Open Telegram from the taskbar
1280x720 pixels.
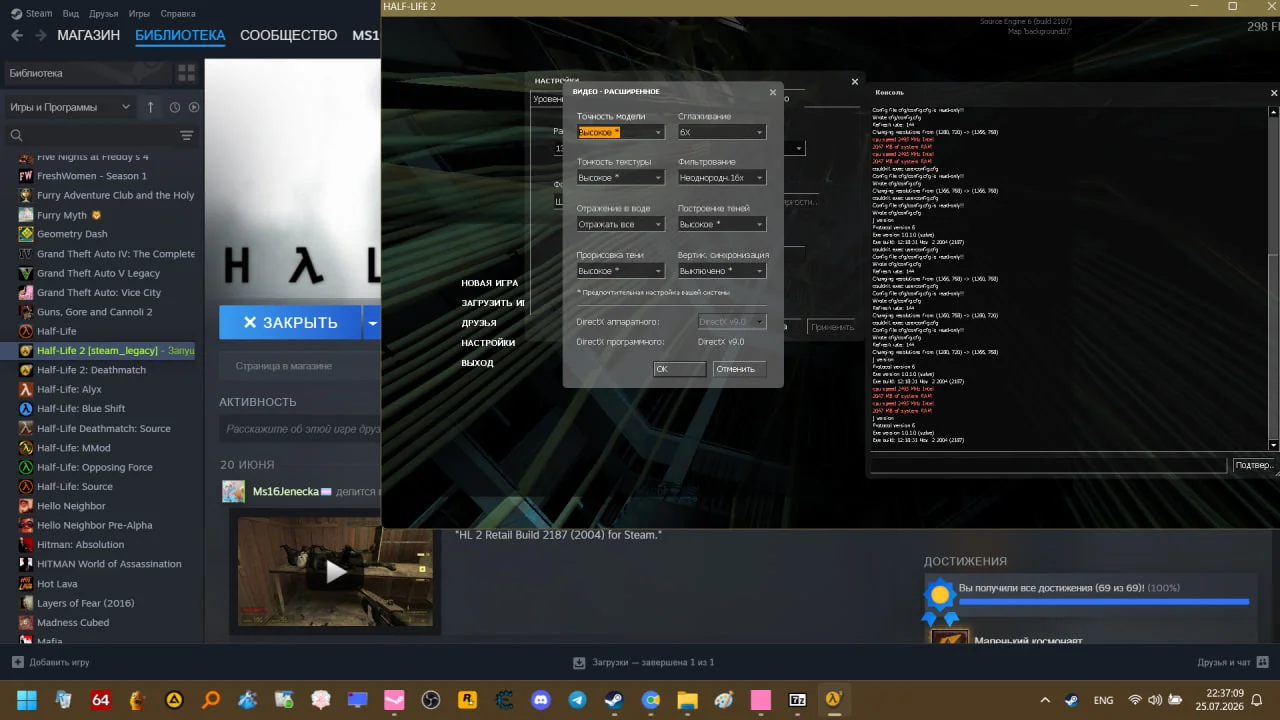click(578, 700)
